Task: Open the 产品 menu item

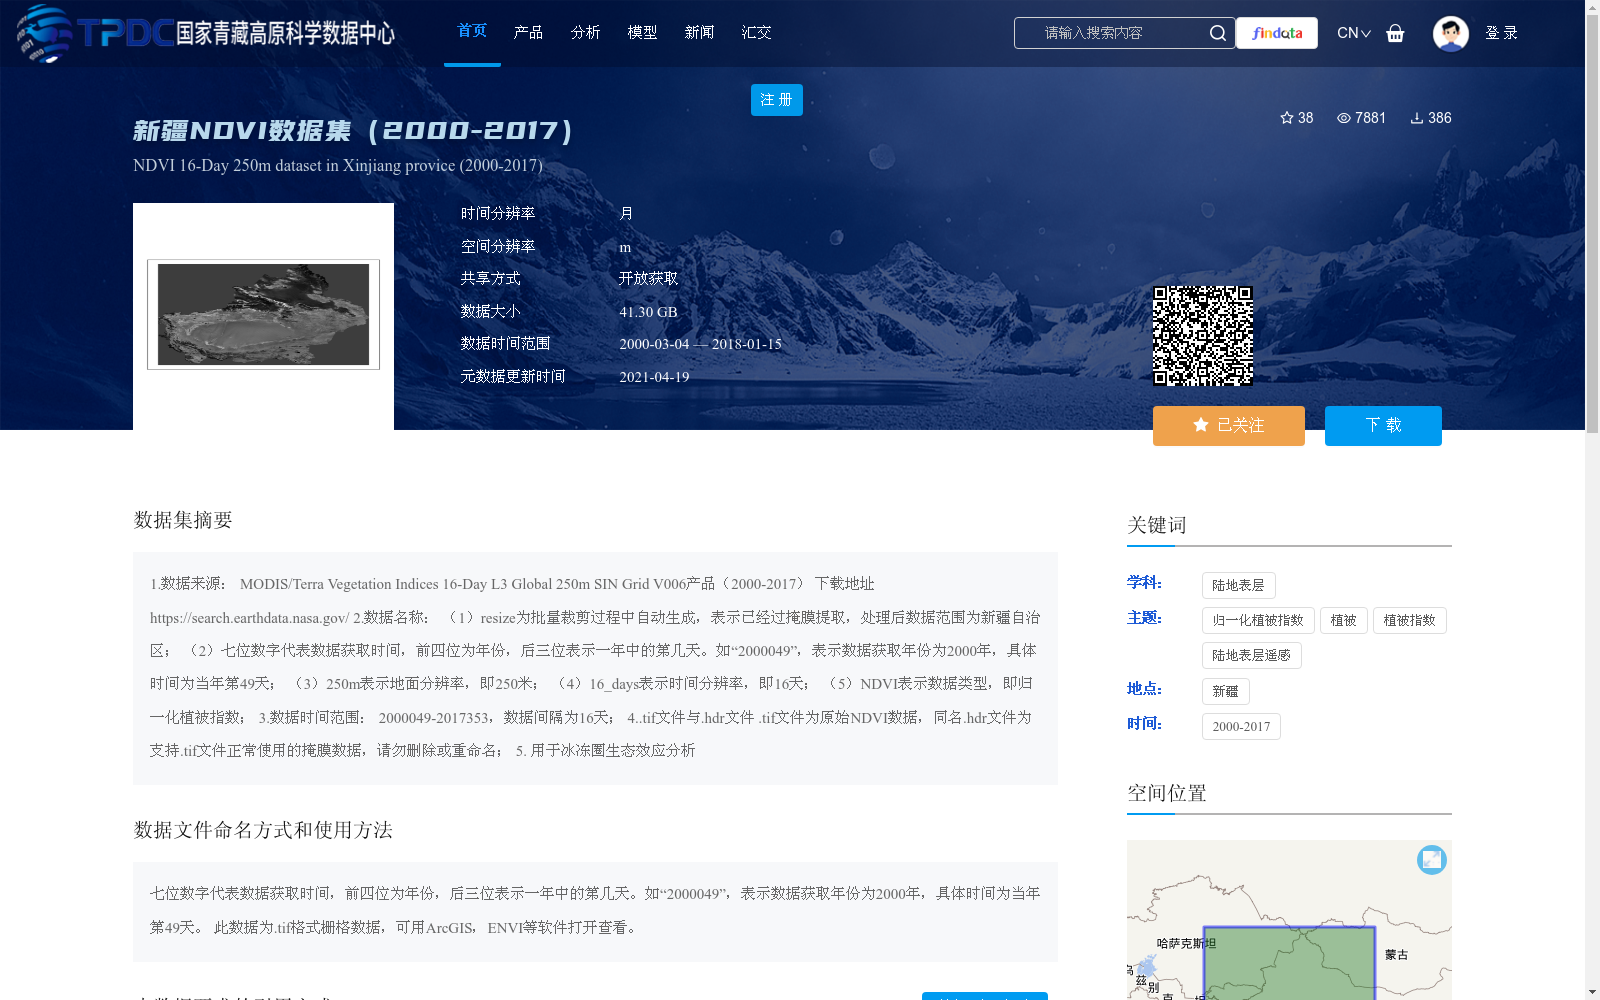Action: [529, 33]
